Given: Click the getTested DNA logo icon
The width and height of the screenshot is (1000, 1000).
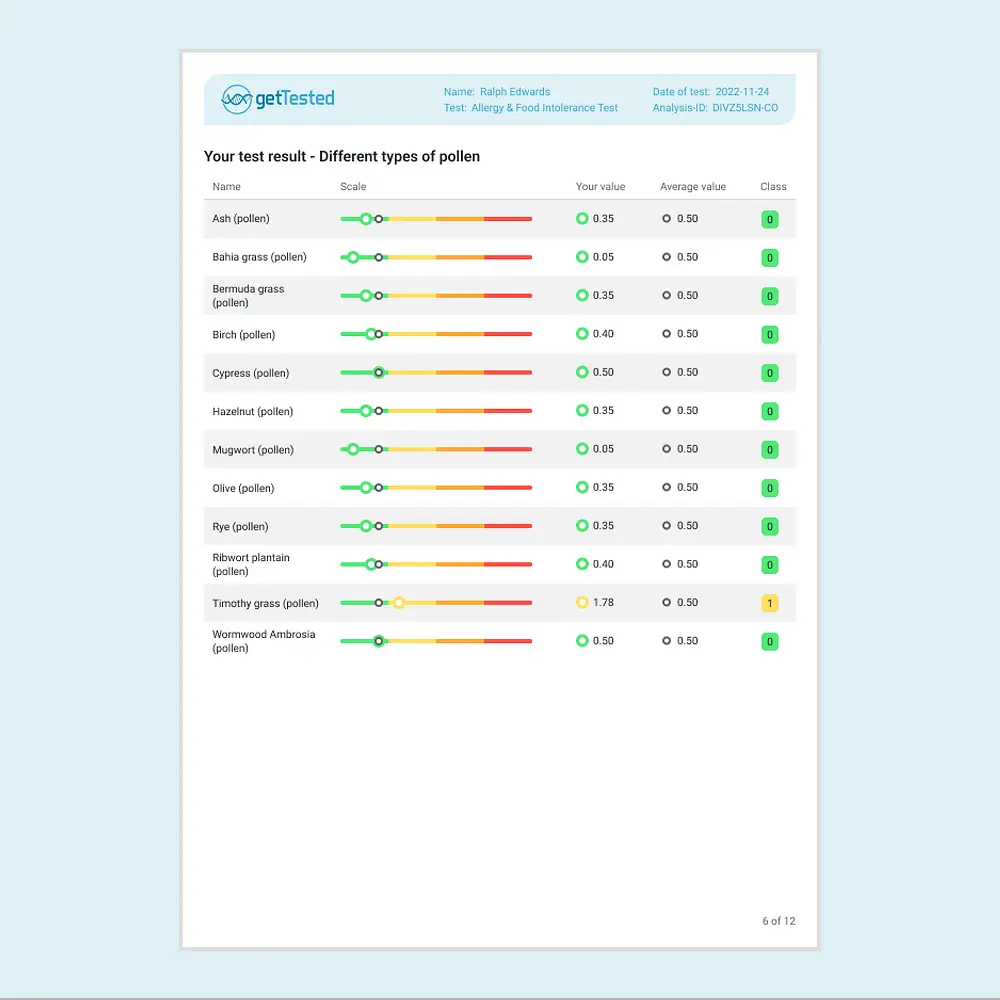Looking at the screenshot, I should [x=236, y=99].
